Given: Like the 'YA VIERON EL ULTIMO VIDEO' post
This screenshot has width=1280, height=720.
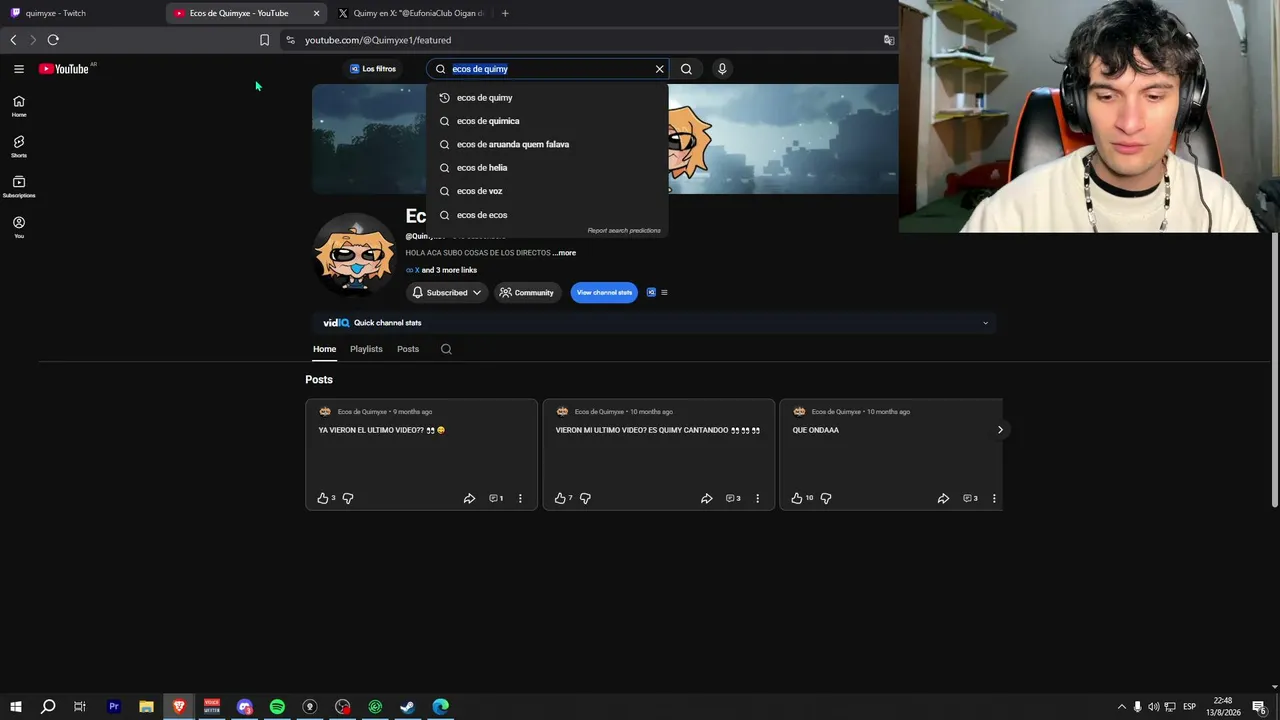Looking at the screenshot, I should pyautogui.click(x=323, y=498).
